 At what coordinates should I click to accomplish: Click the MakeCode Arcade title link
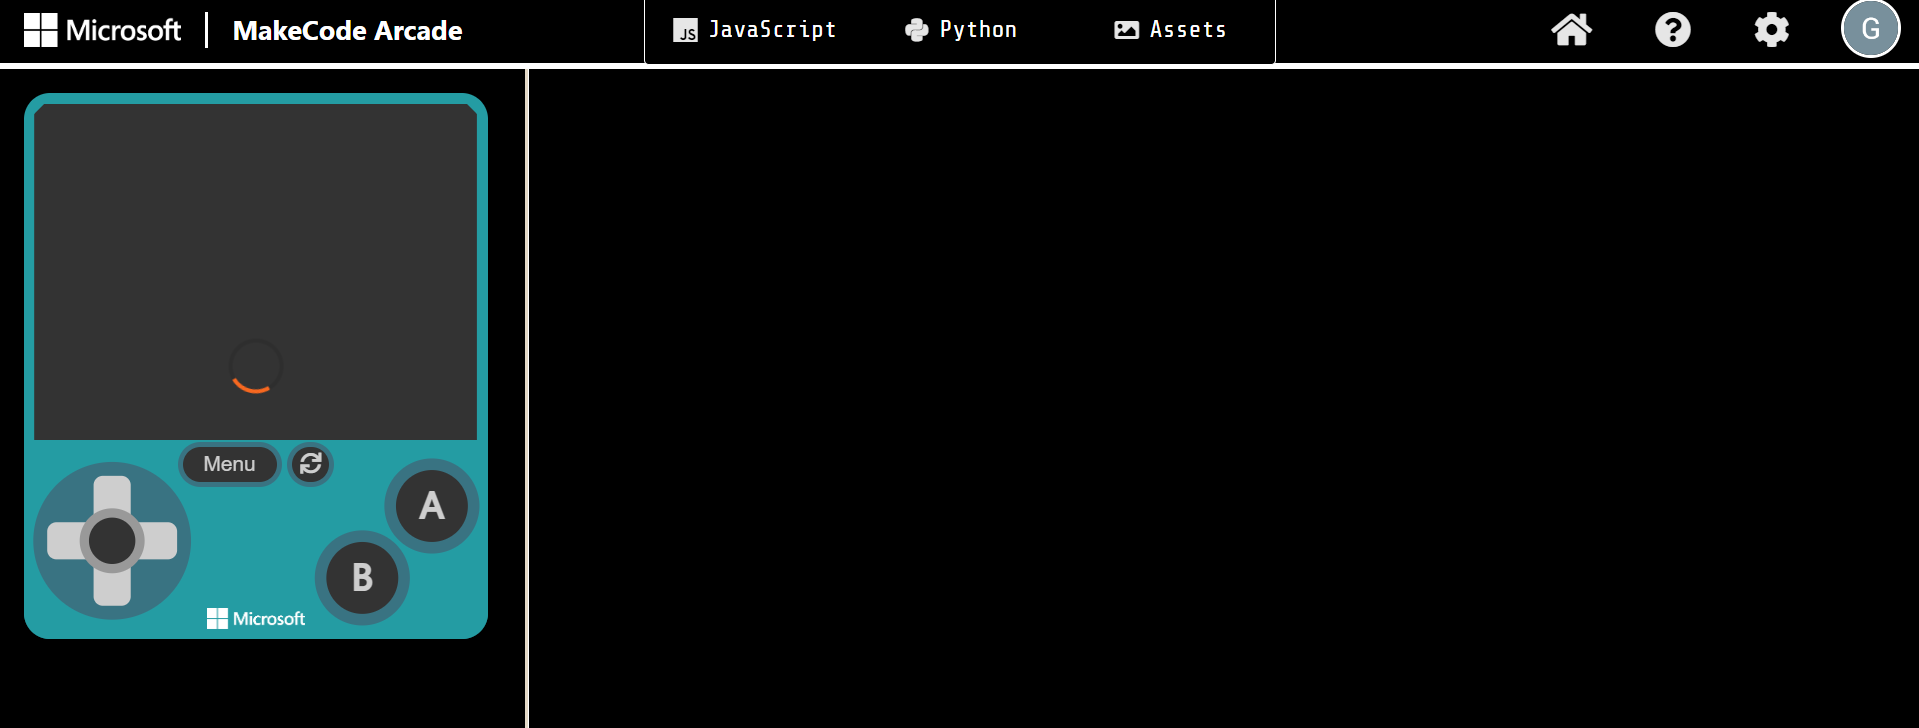347,31
